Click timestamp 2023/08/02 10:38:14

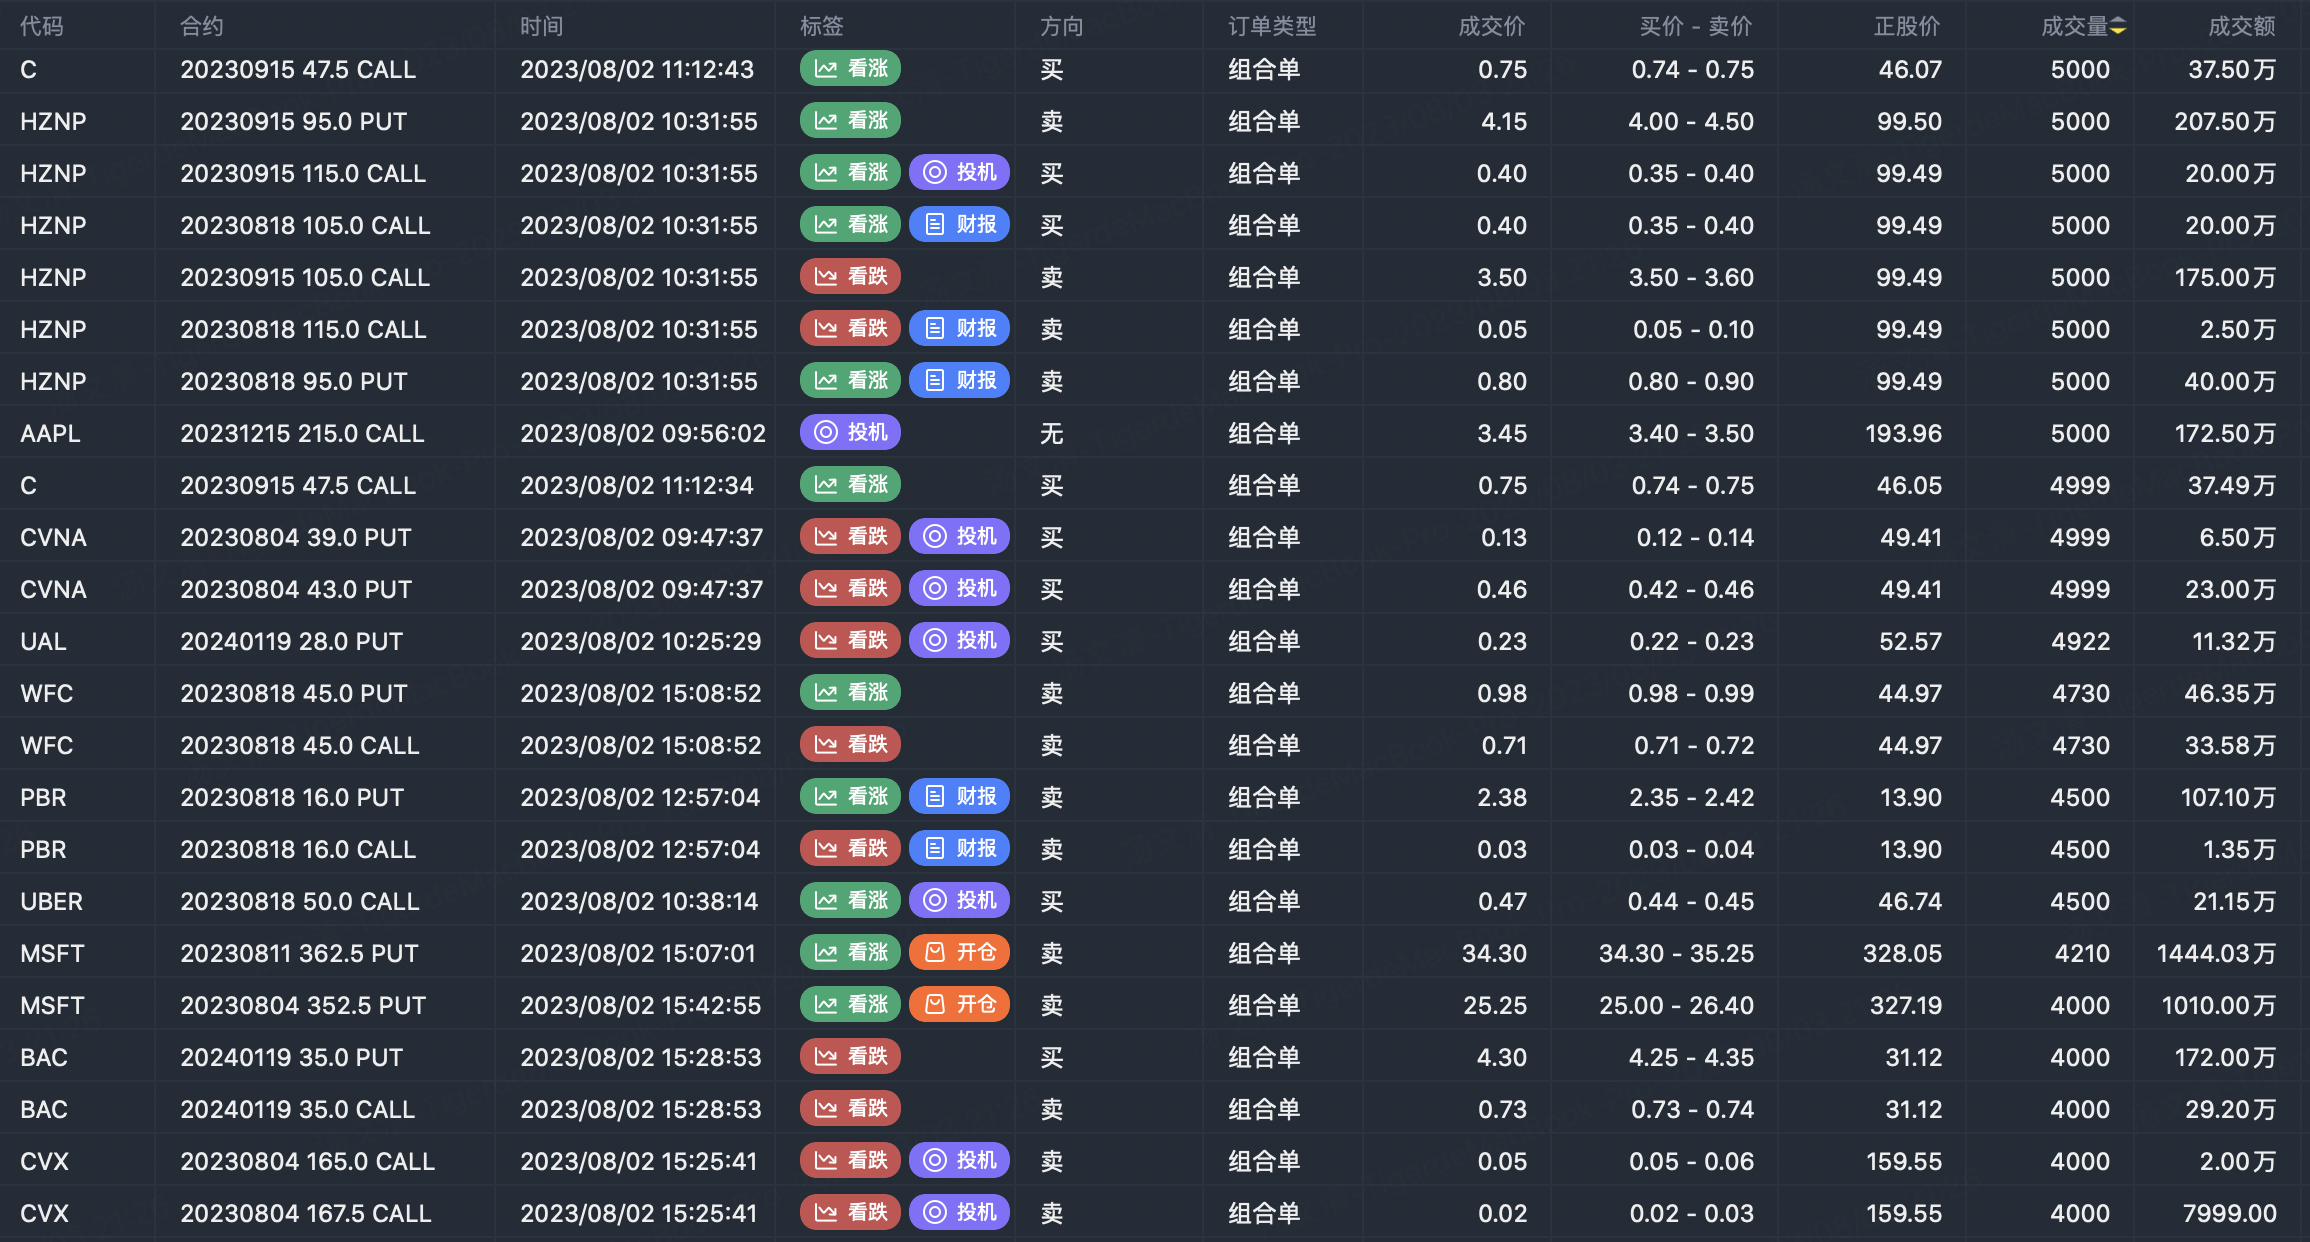pos(639,901)
